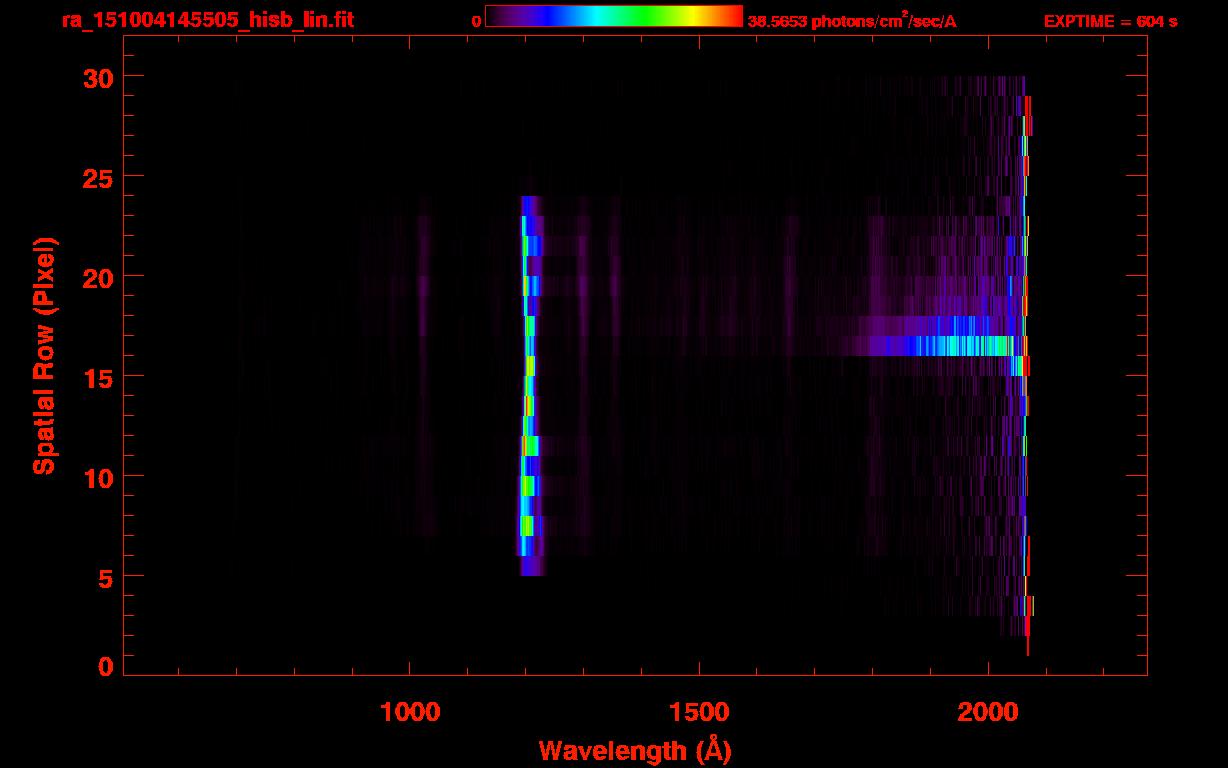1228x768 pixels.
Task: Click the 30 spatial row tick label
Action: pos(98,77)
